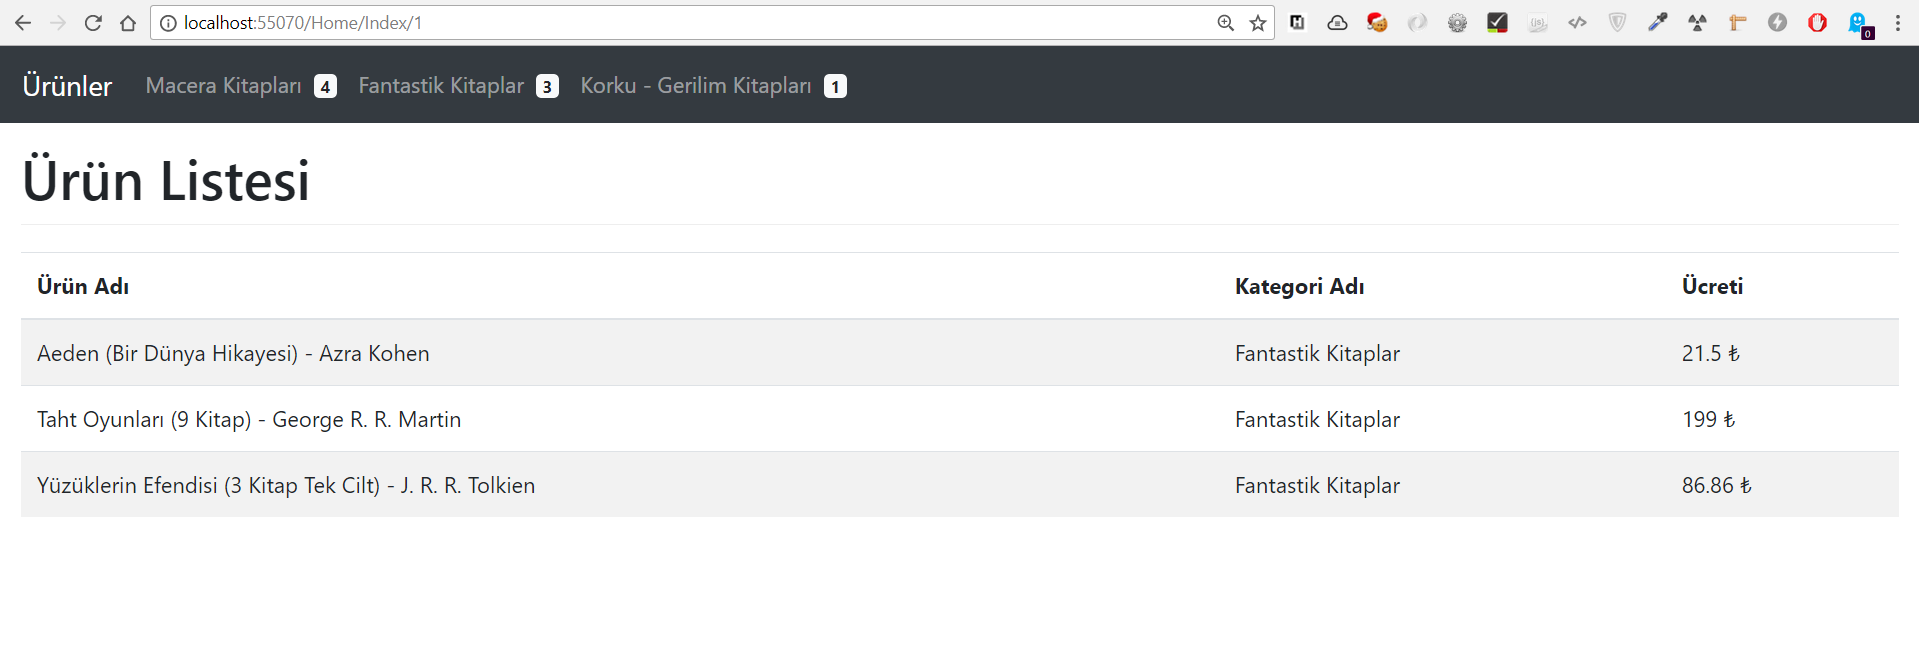Open the wooden ruler extension
Image resolution: width=1919 pixels, height=648 pixels.
[1738, 22]
